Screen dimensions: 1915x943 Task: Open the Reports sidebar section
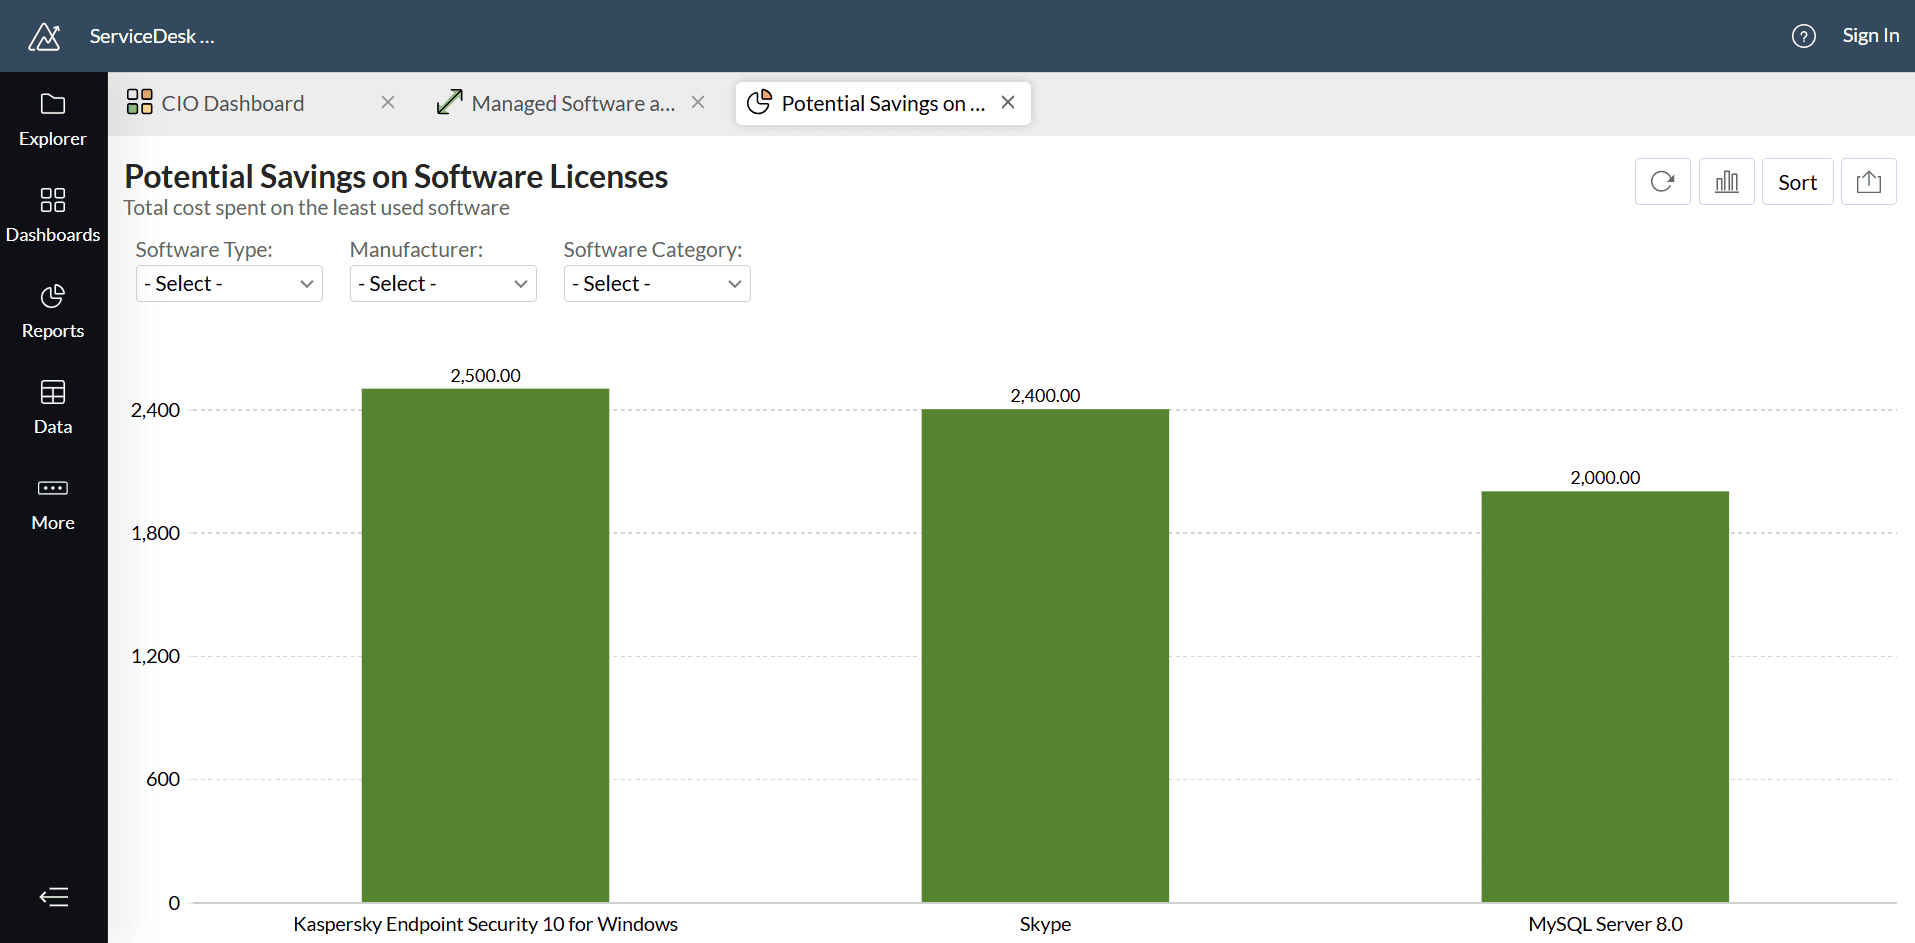click(x=53, y=312)
